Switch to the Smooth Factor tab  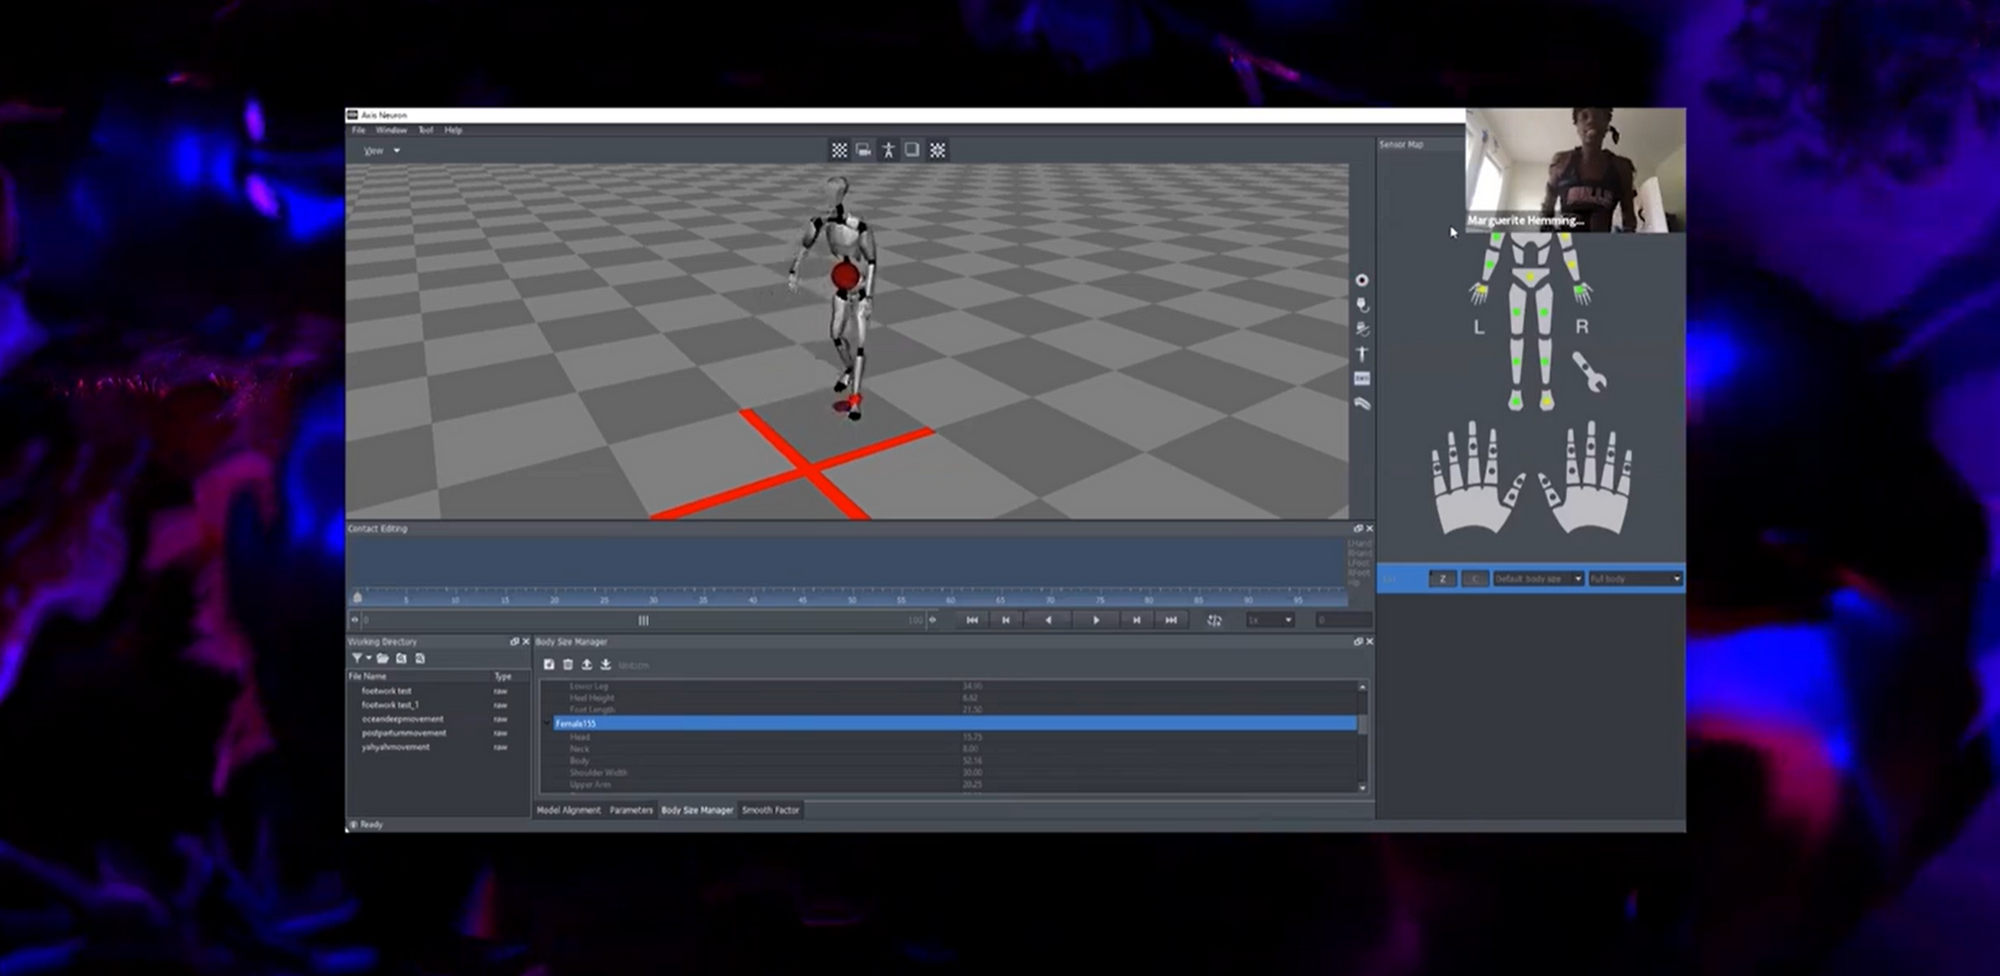pos(771,810)
